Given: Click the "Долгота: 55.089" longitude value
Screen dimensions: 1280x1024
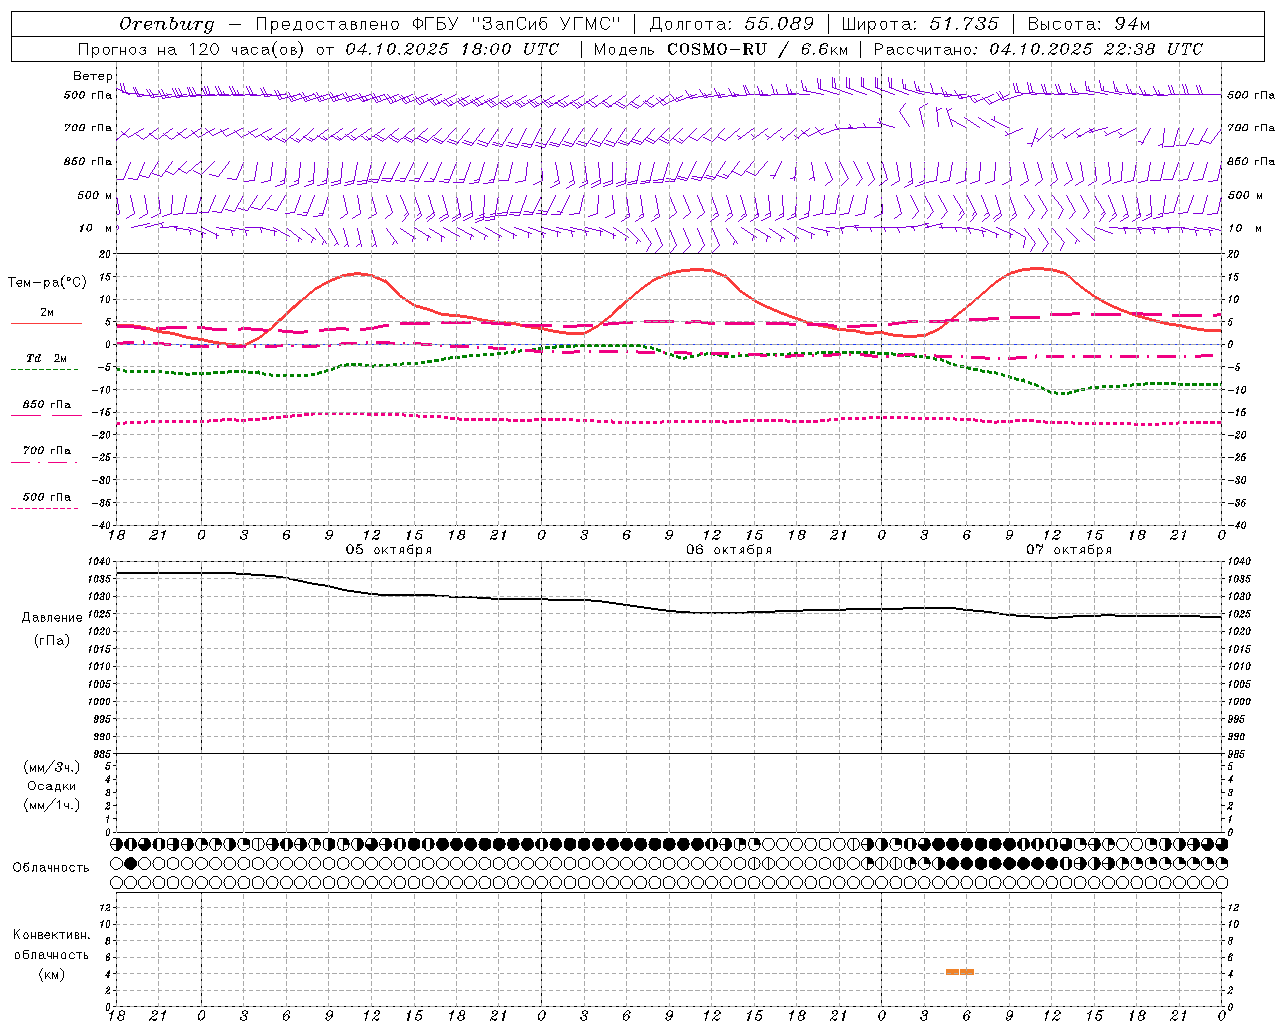Looking at the screenshot, I should (732, 24).
